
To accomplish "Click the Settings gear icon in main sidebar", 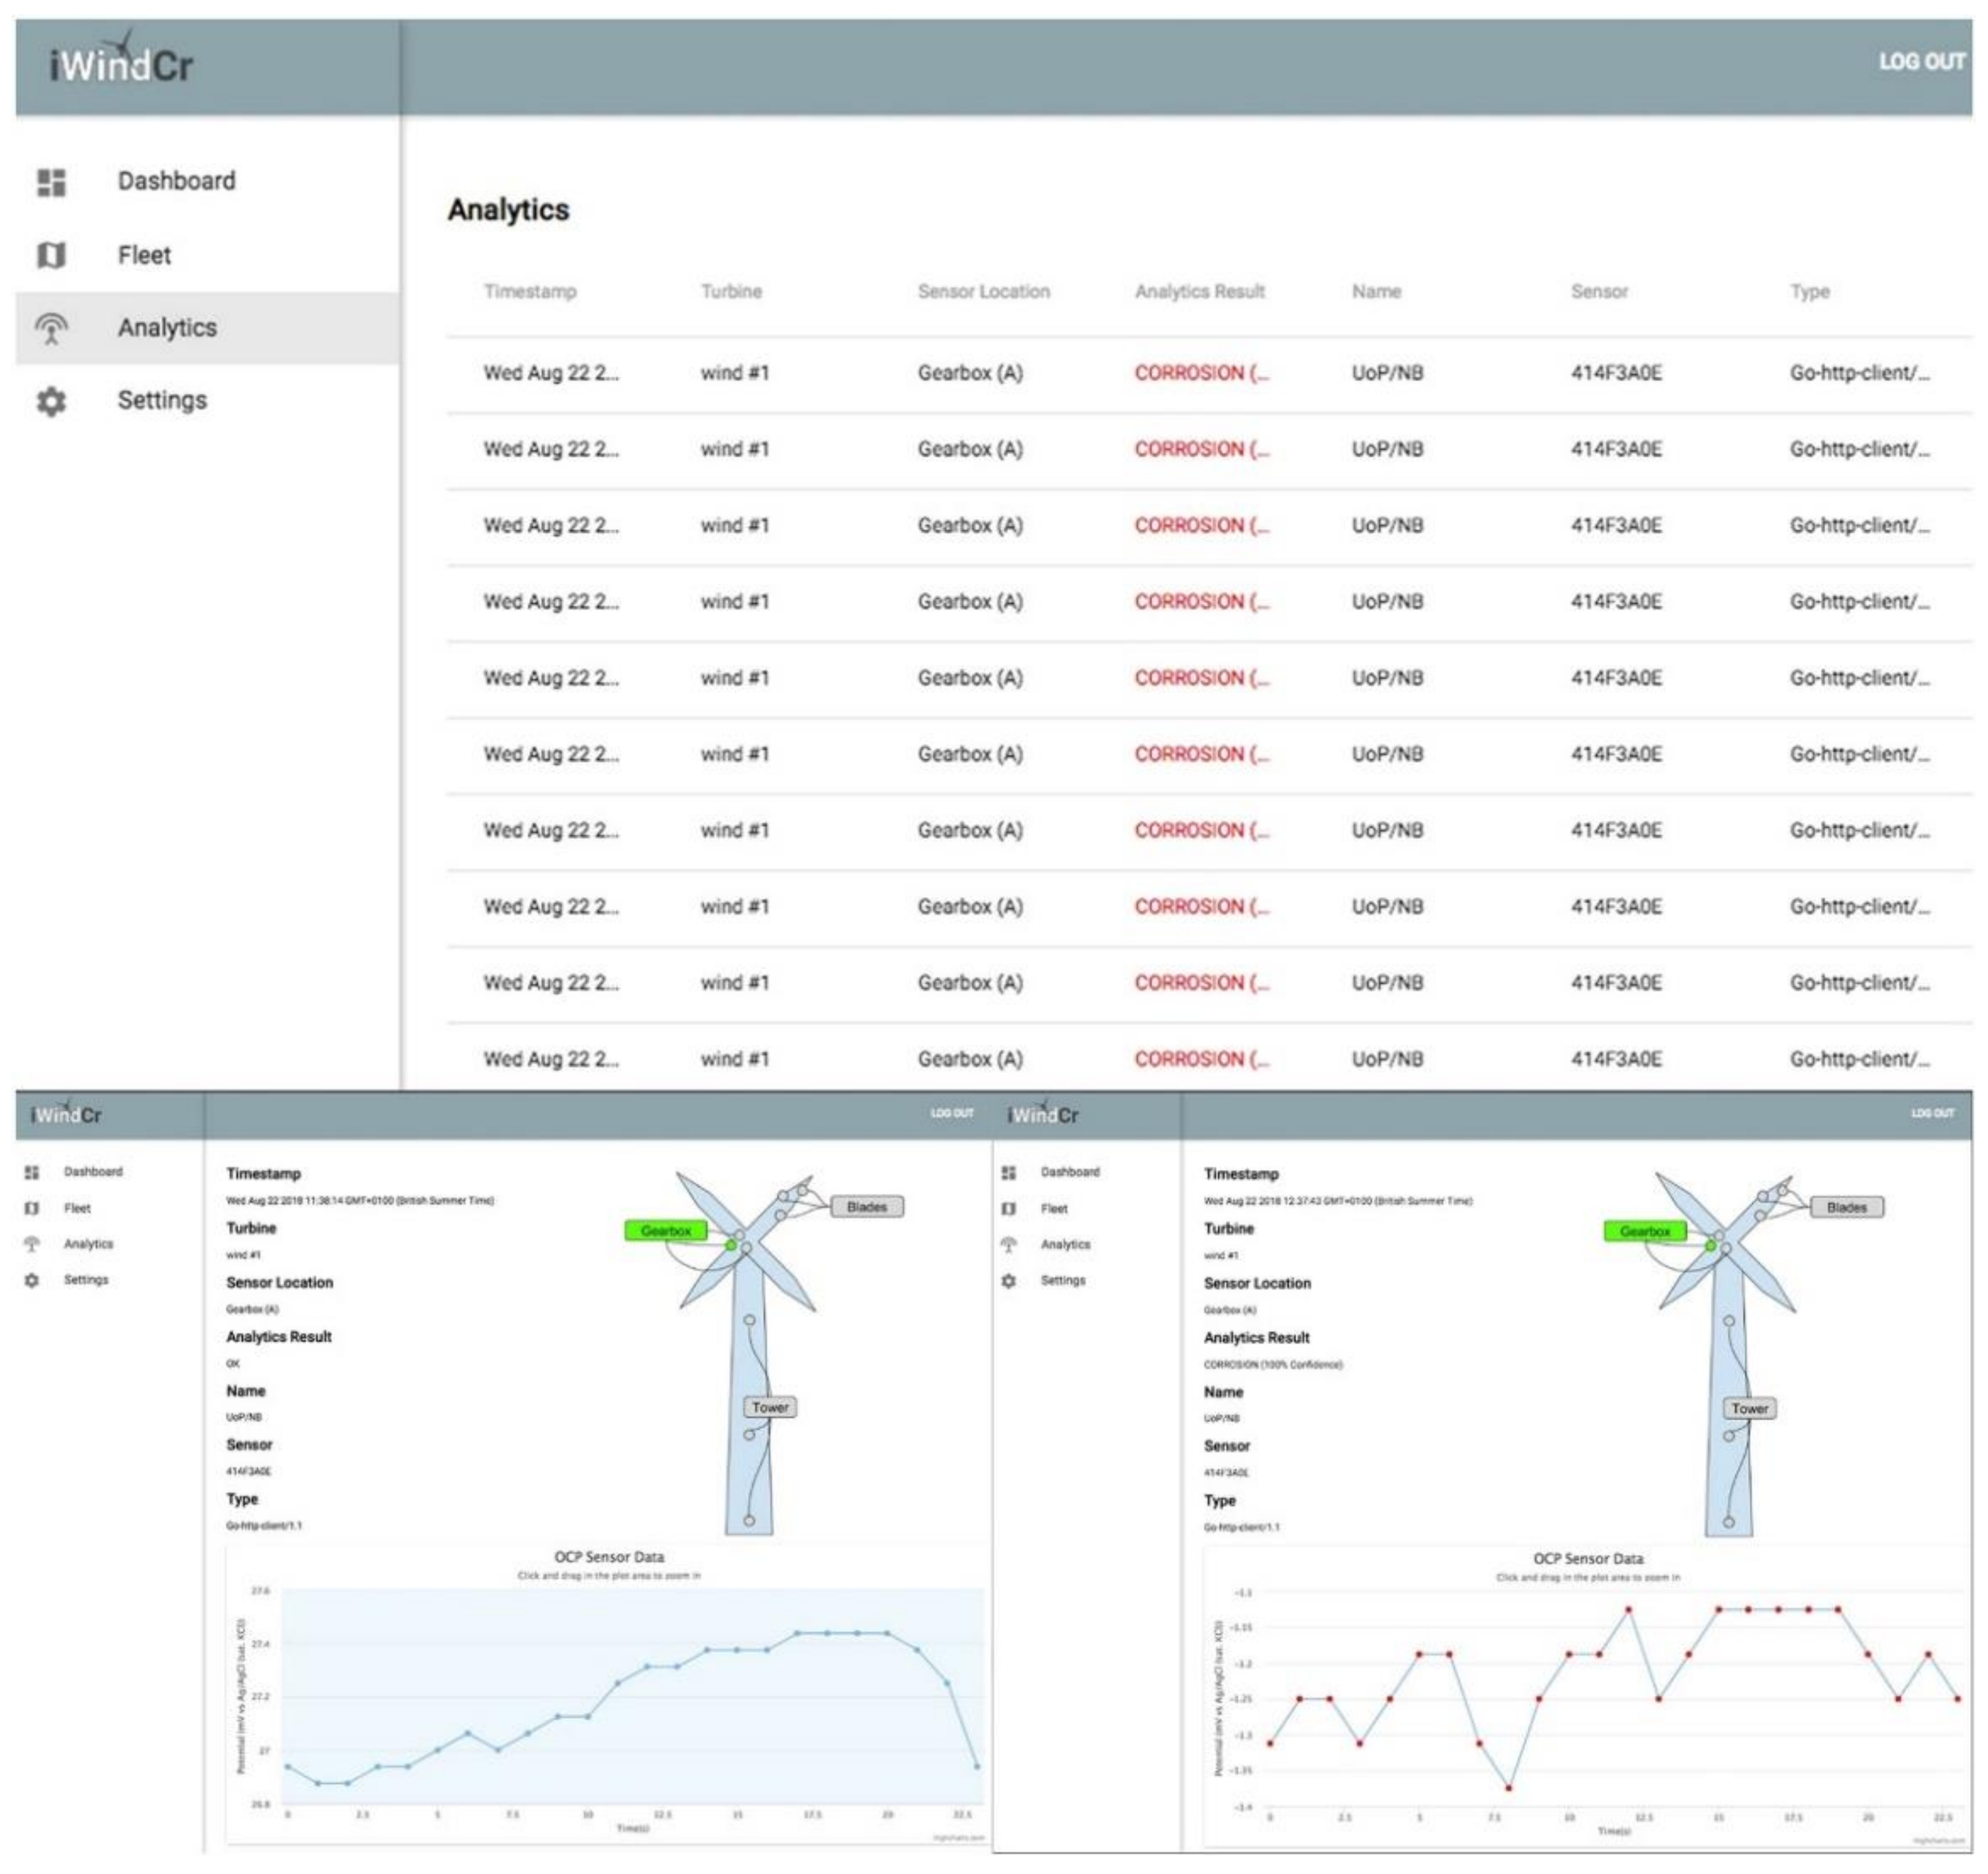I will point(51,402).
